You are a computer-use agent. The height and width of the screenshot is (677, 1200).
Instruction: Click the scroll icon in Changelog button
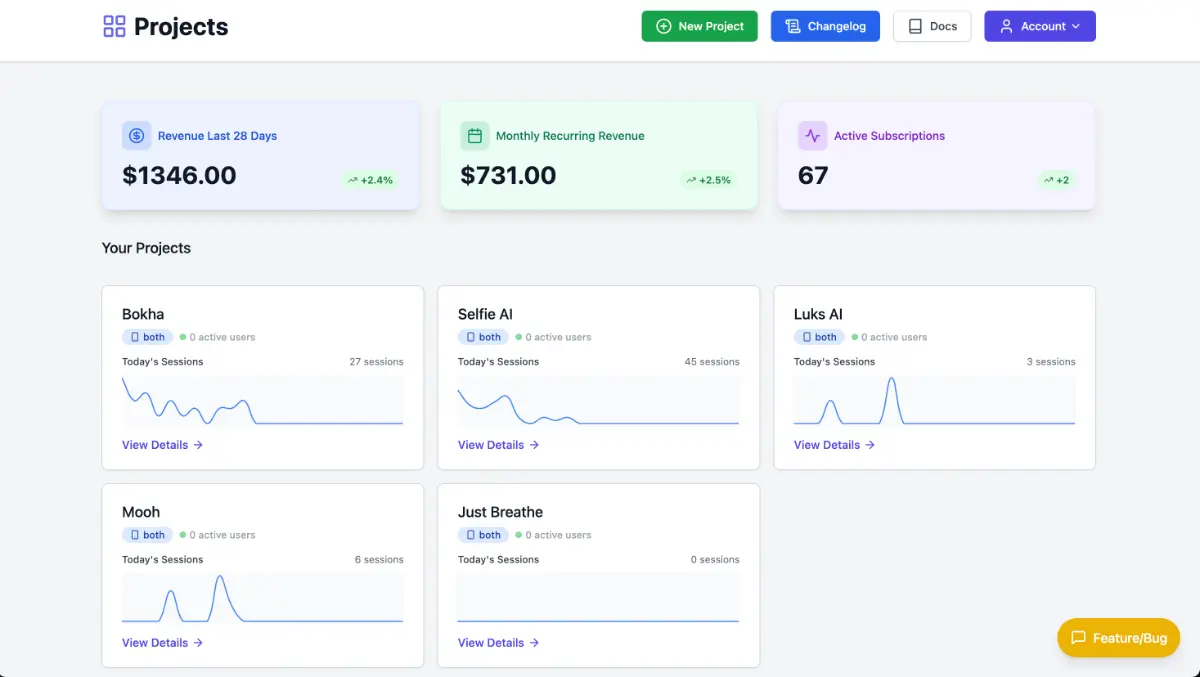tap(793, 26)
